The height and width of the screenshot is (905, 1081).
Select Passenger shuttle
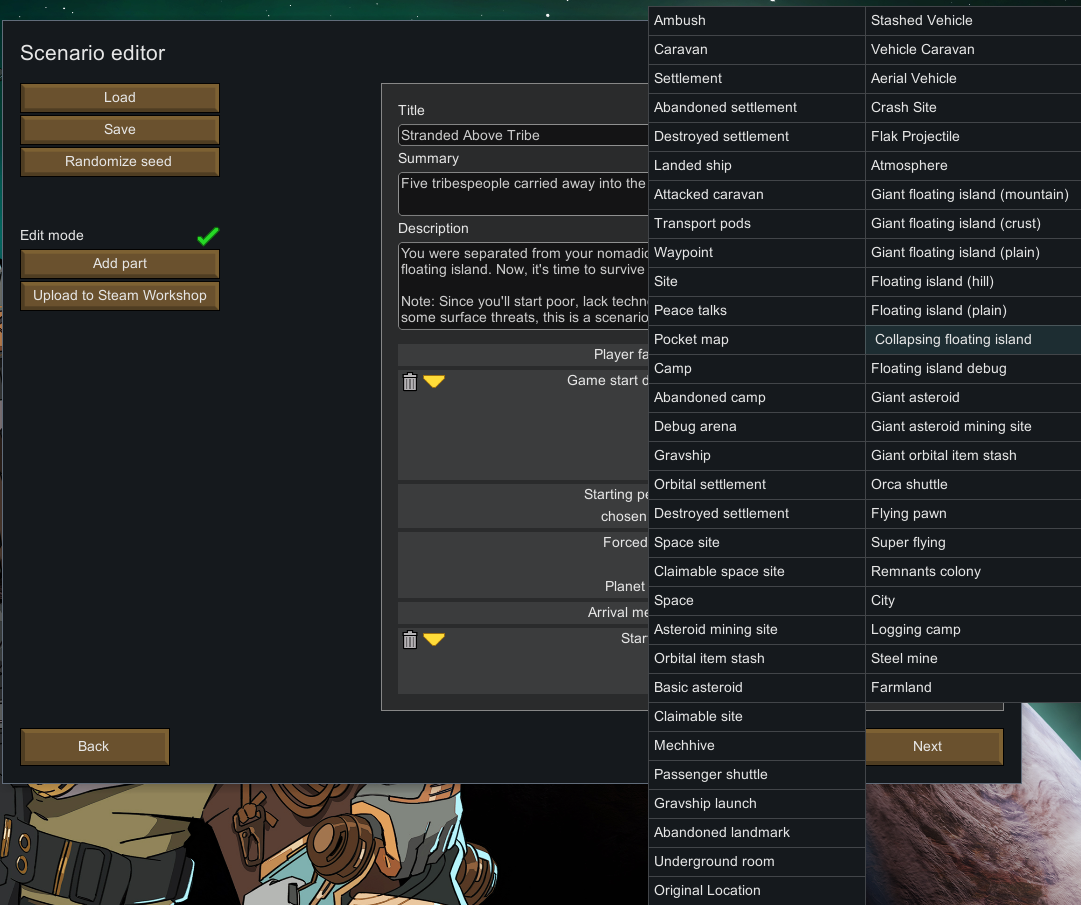coord(756,774)
